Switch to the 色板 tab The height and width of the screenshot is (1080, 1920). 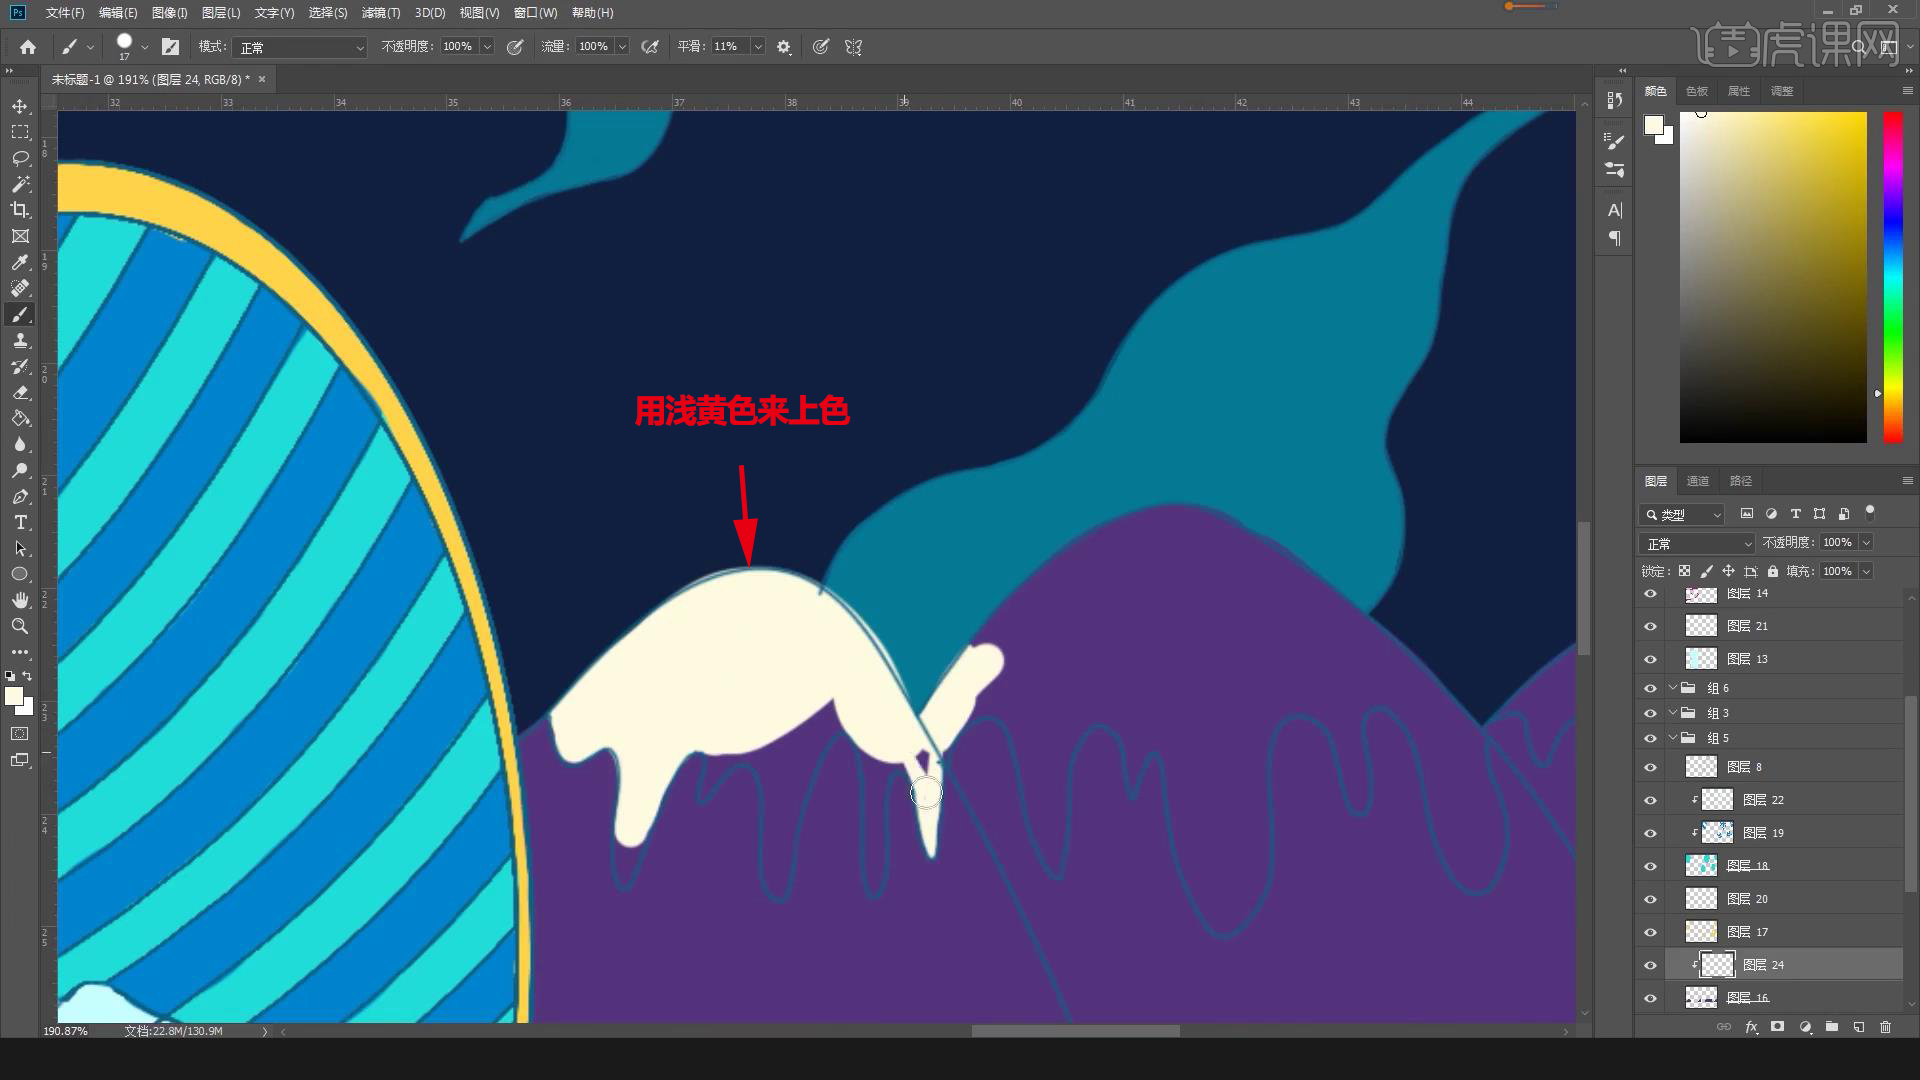coord(1697,91)
